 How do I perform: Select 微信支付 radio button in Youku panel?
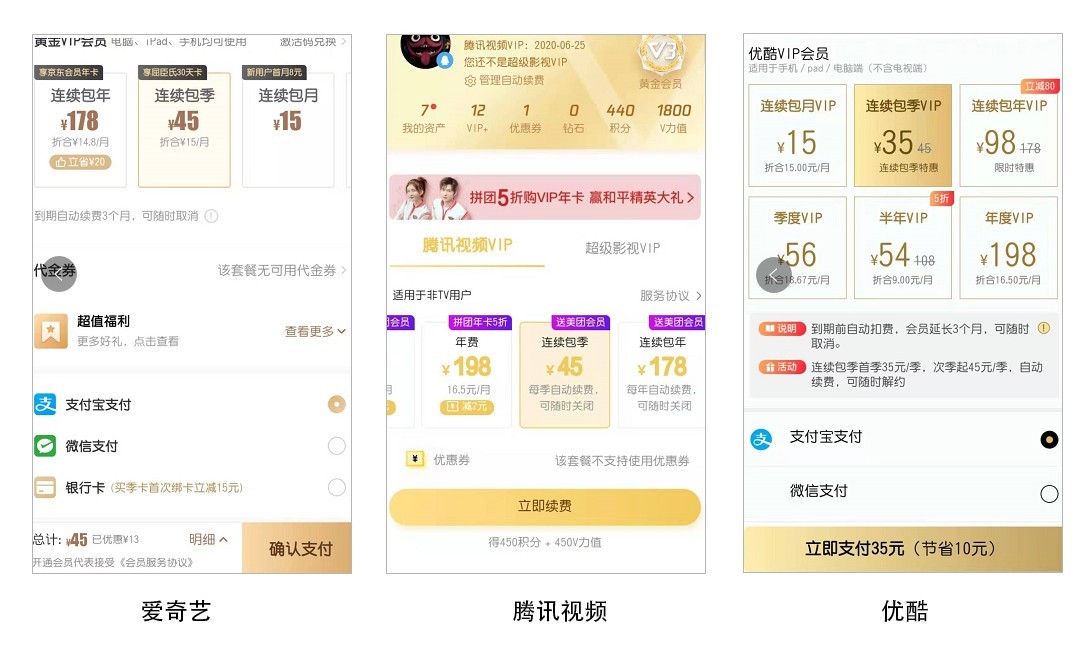pyautogui.click(x=1049, y=494)
